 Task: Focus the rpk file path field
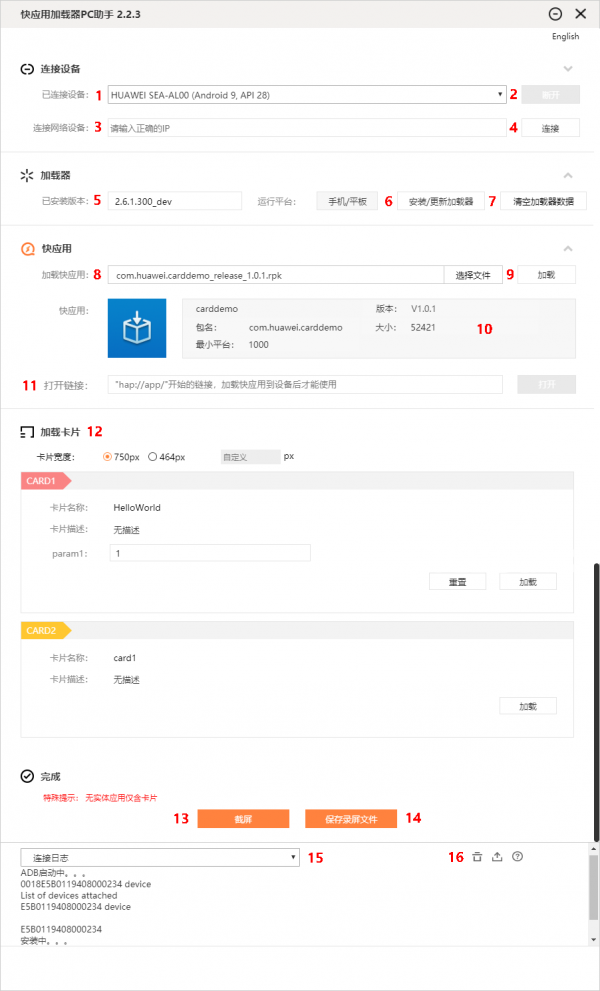point(276,275)
